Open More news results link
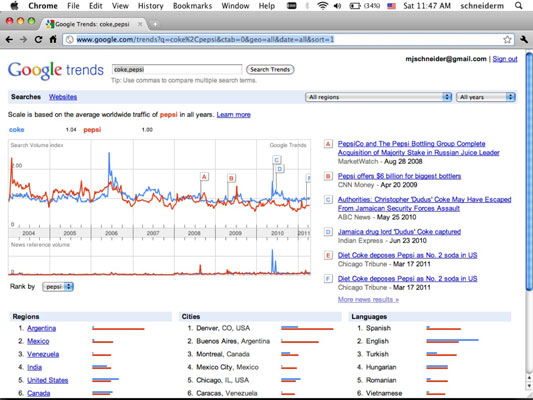533x400 pixels. [368, 299]
